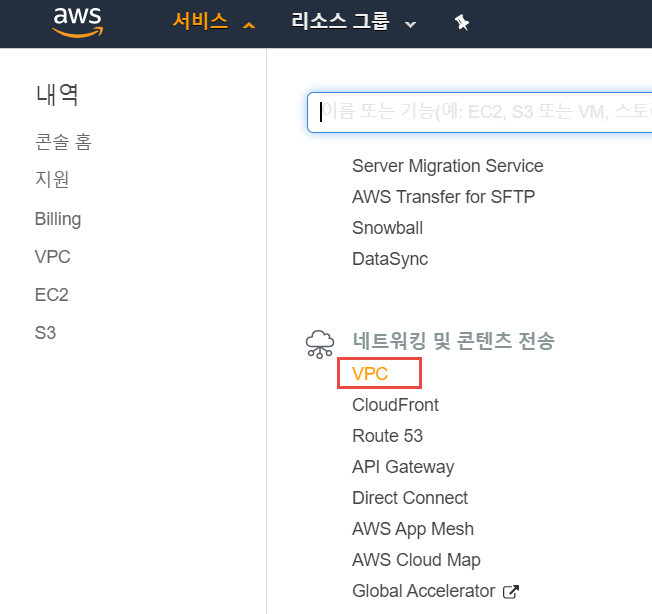Open DataSync service

[390, 259]
